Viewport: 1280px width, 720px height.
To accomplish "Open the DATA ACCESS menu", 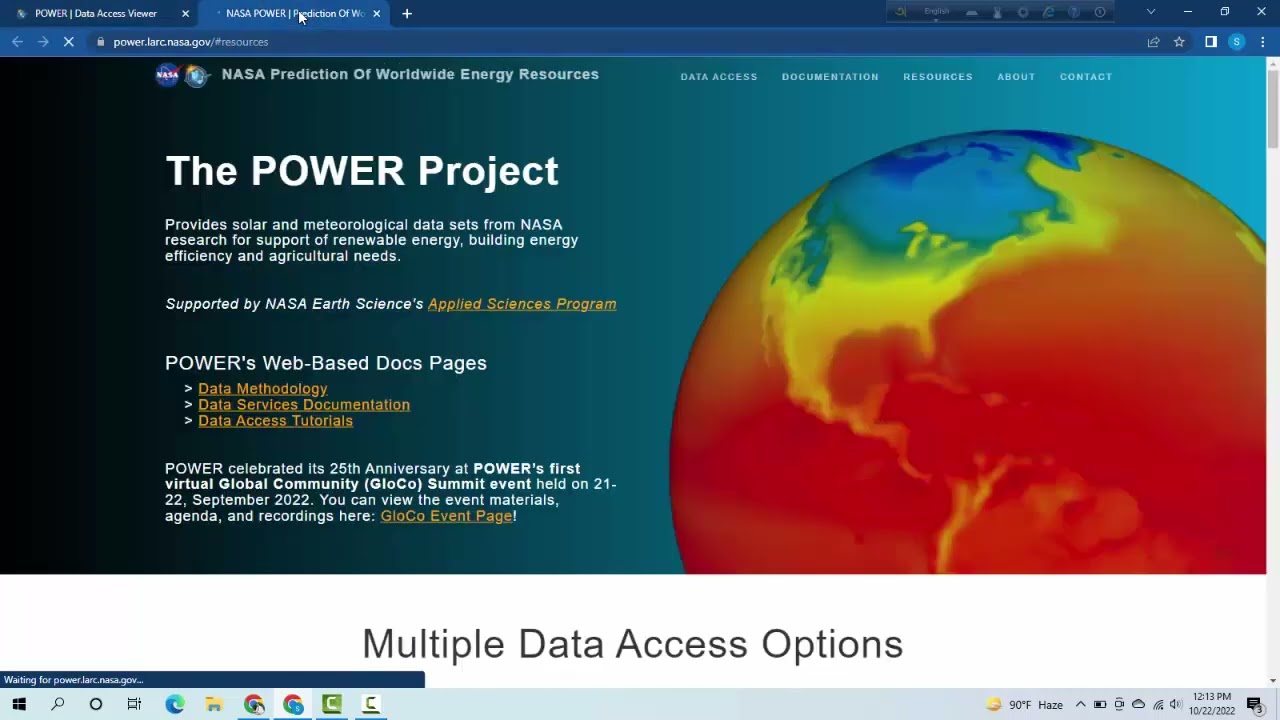I will tap(719, 77).
